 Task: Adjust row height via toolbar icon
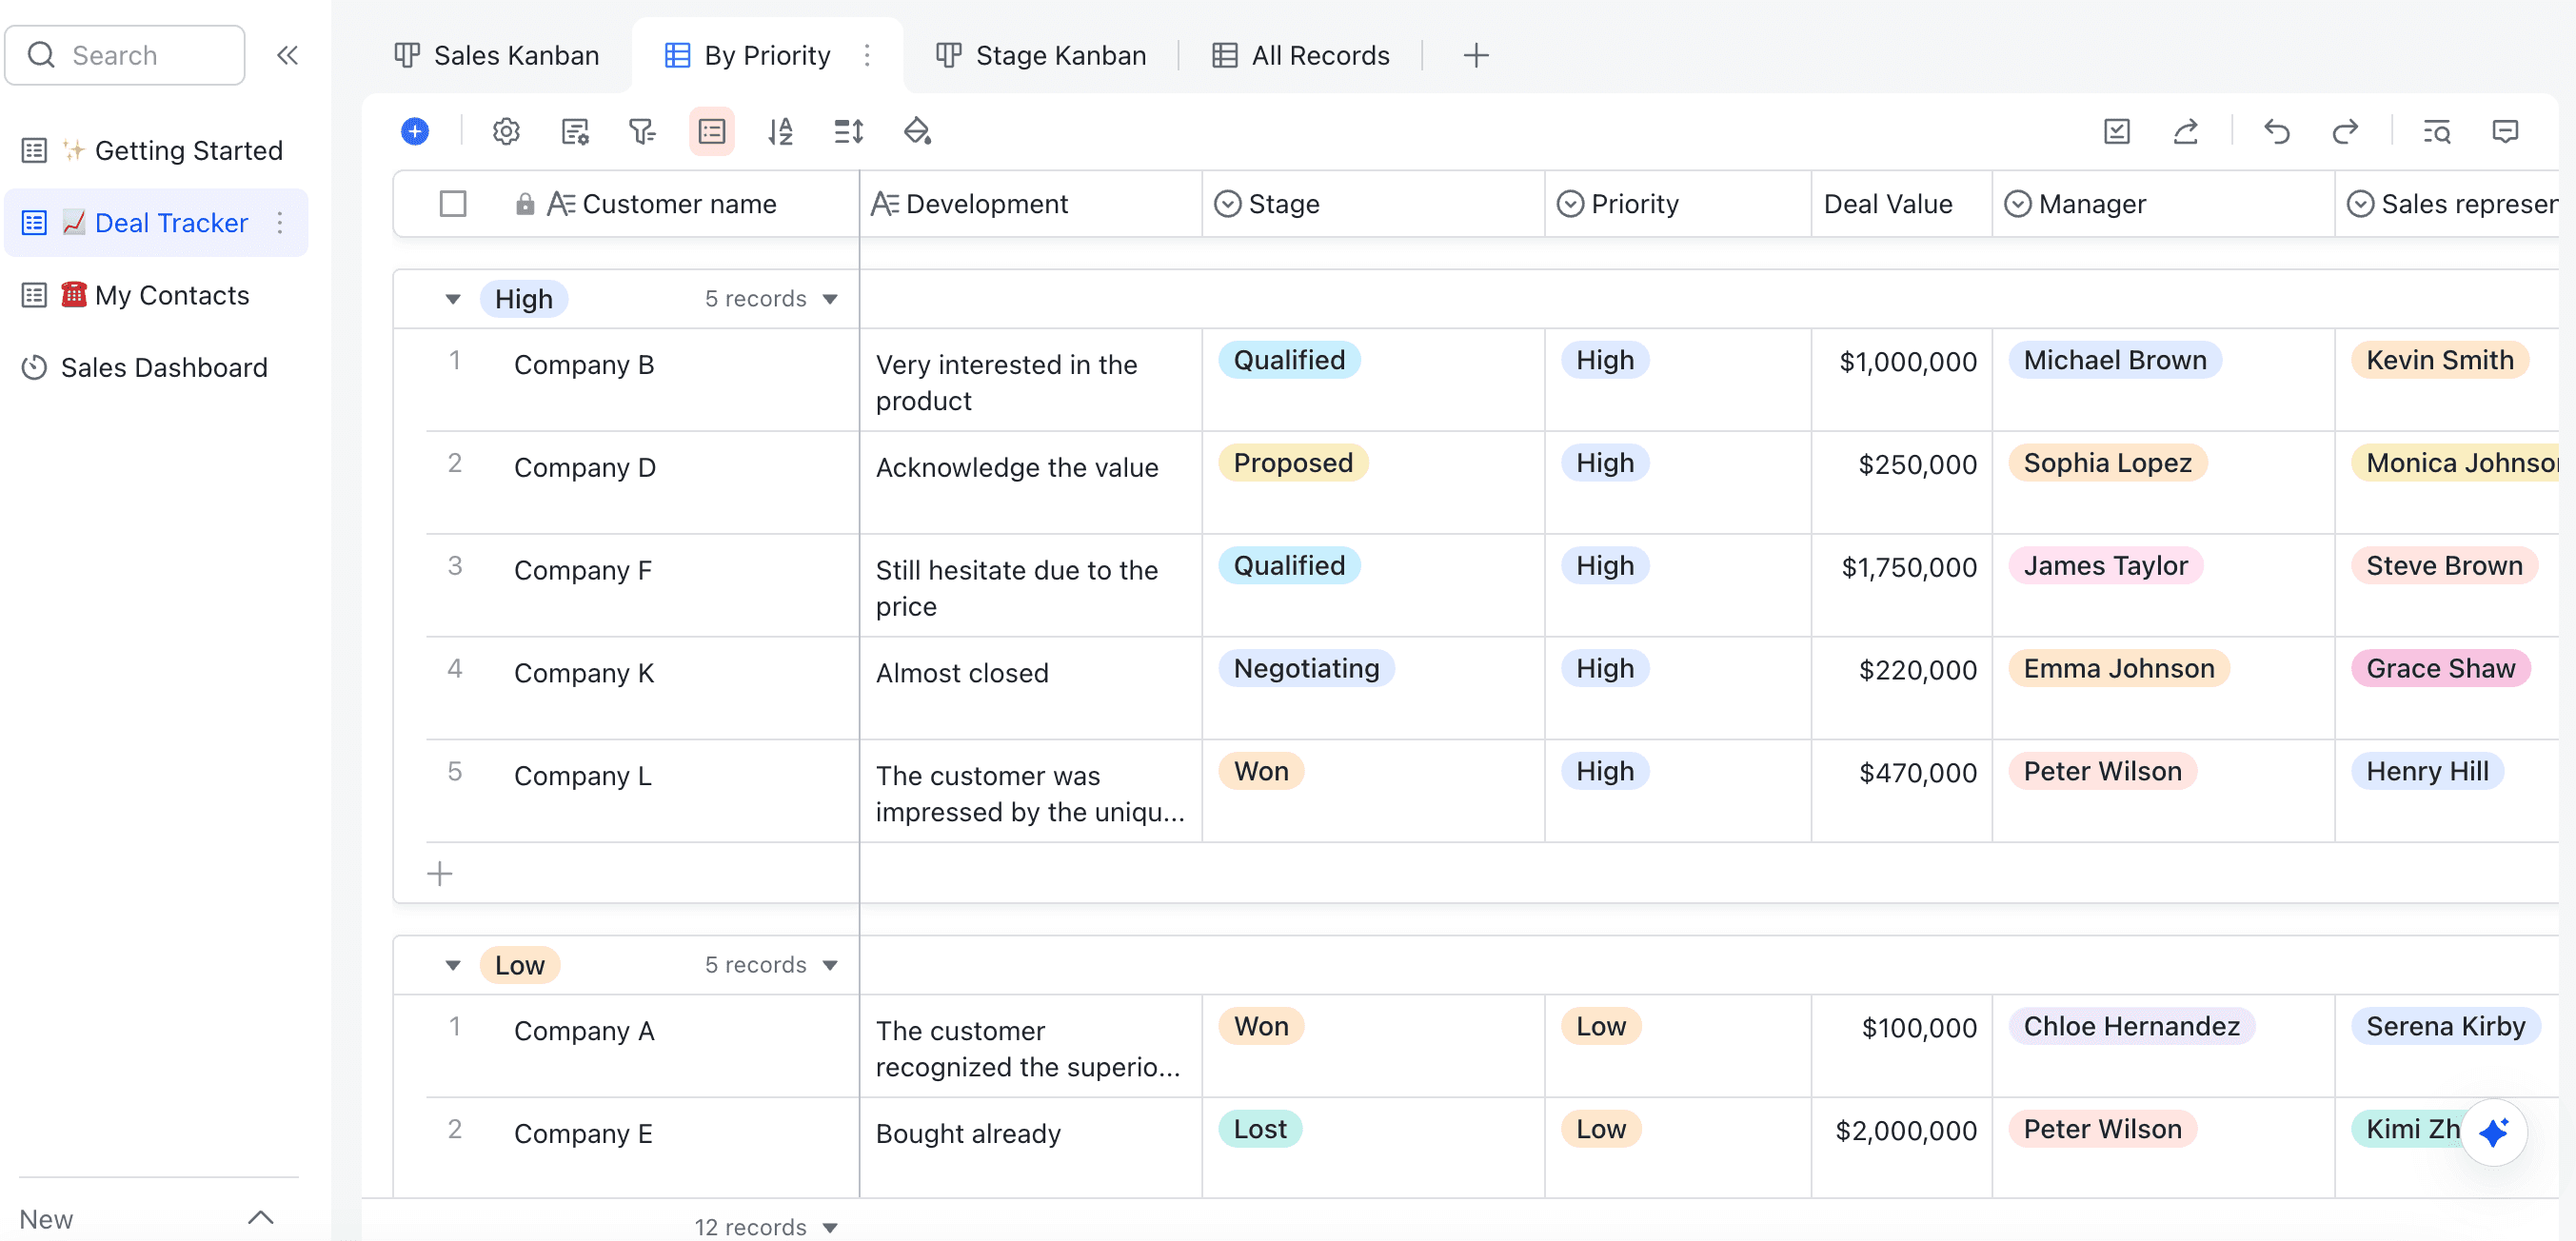click(x=848, y=131)
